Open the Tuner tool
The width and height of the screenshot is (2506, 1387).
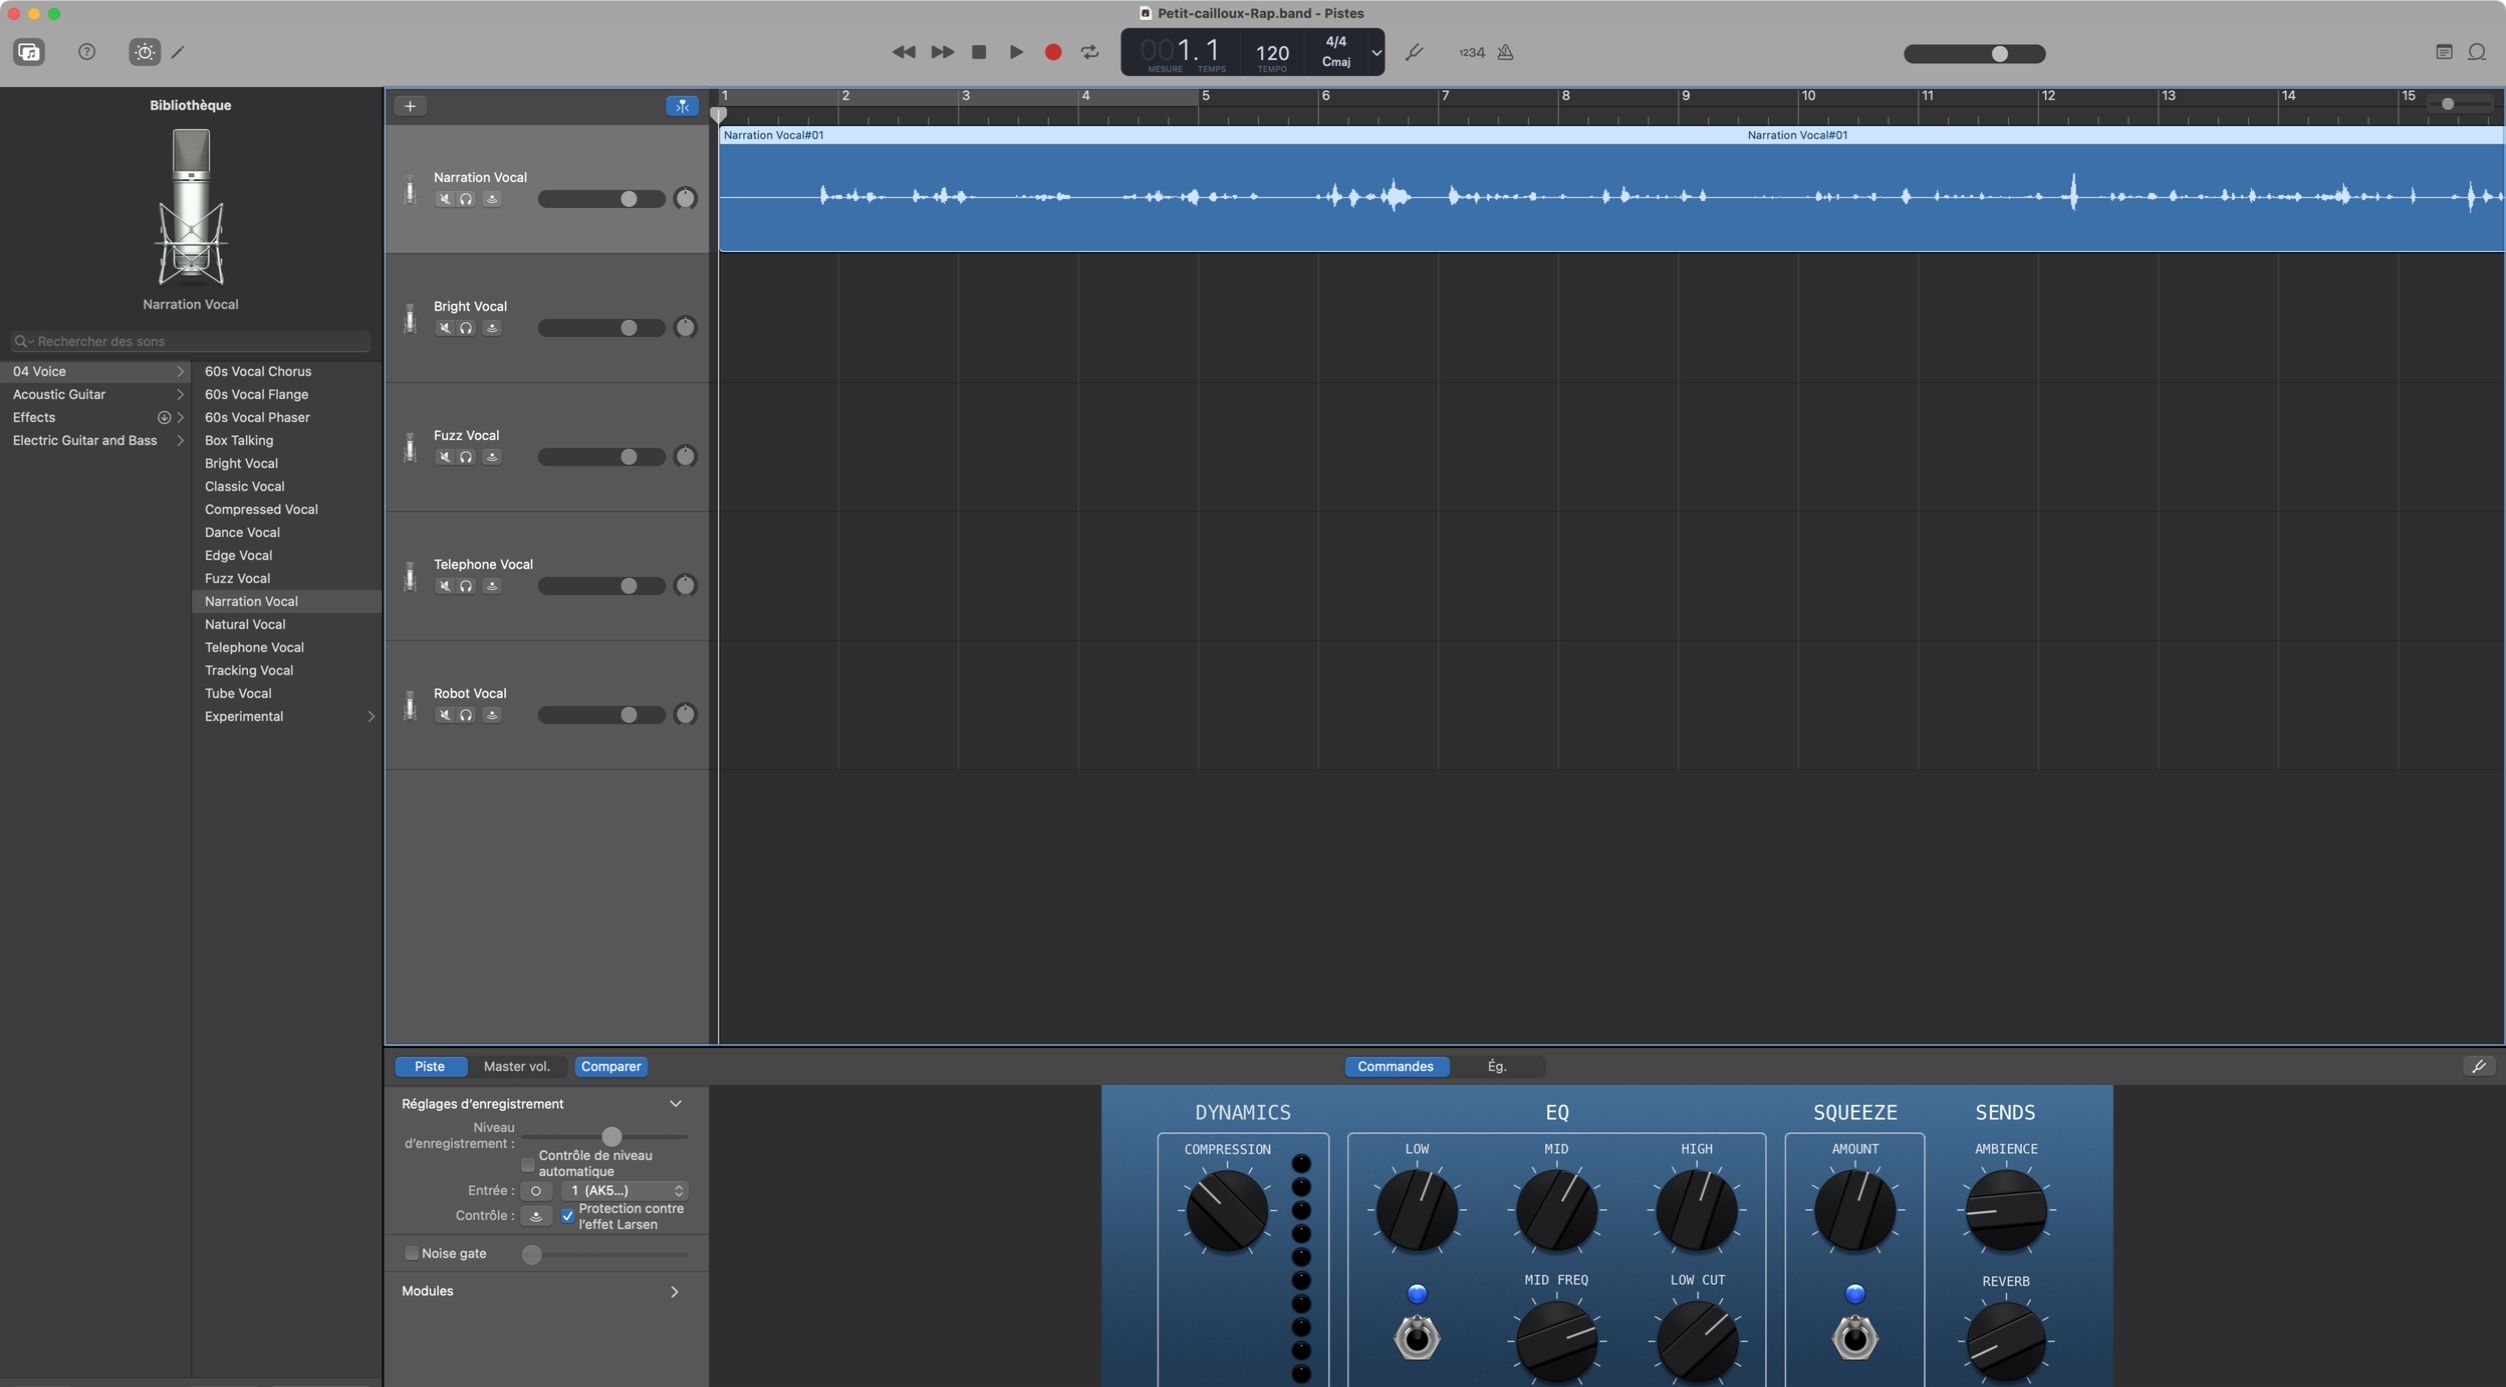click(1413, 52)
